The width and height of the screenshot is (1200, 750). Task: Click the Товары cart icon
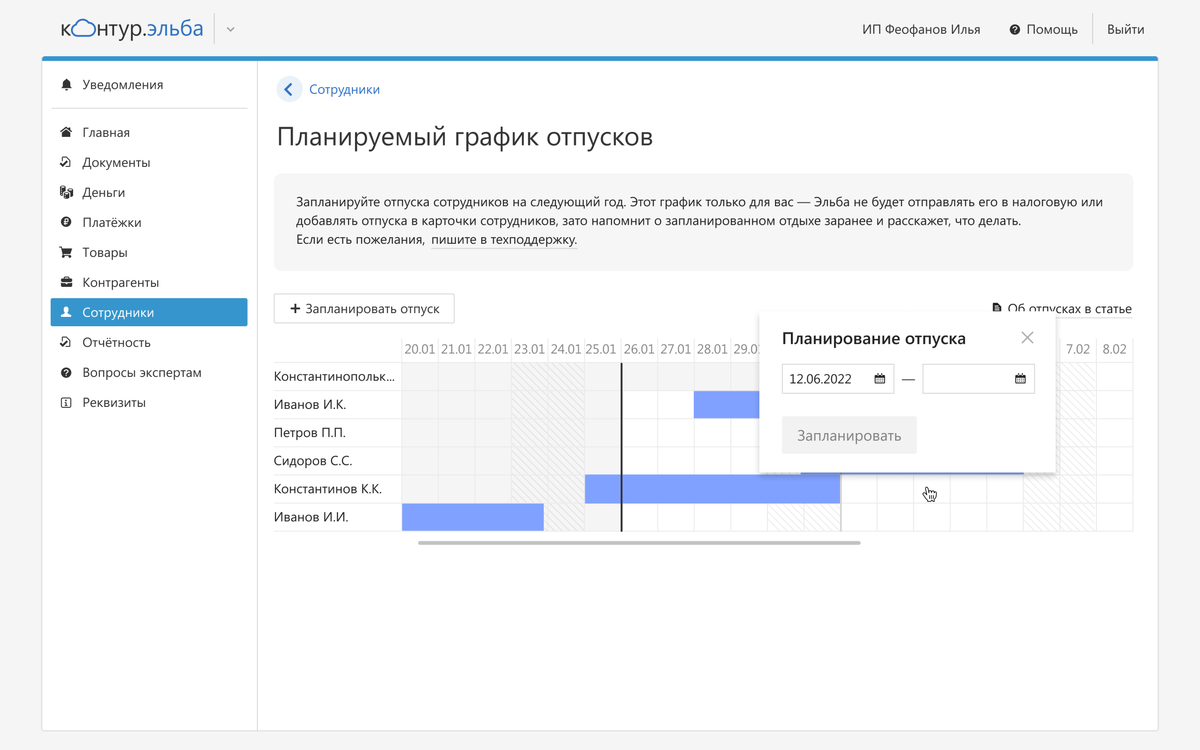[67, 252]
